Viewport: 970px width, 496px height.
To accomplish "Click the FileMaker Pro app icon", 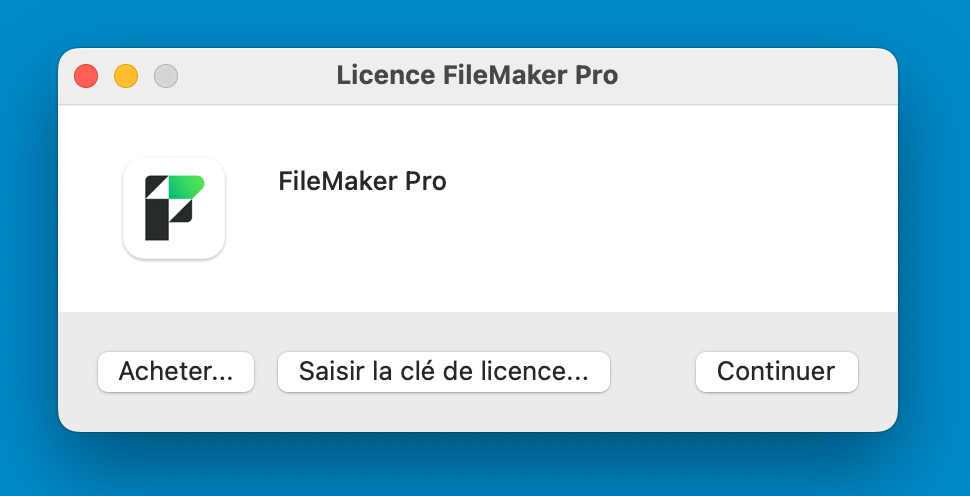I will click(x=174, y=208).
